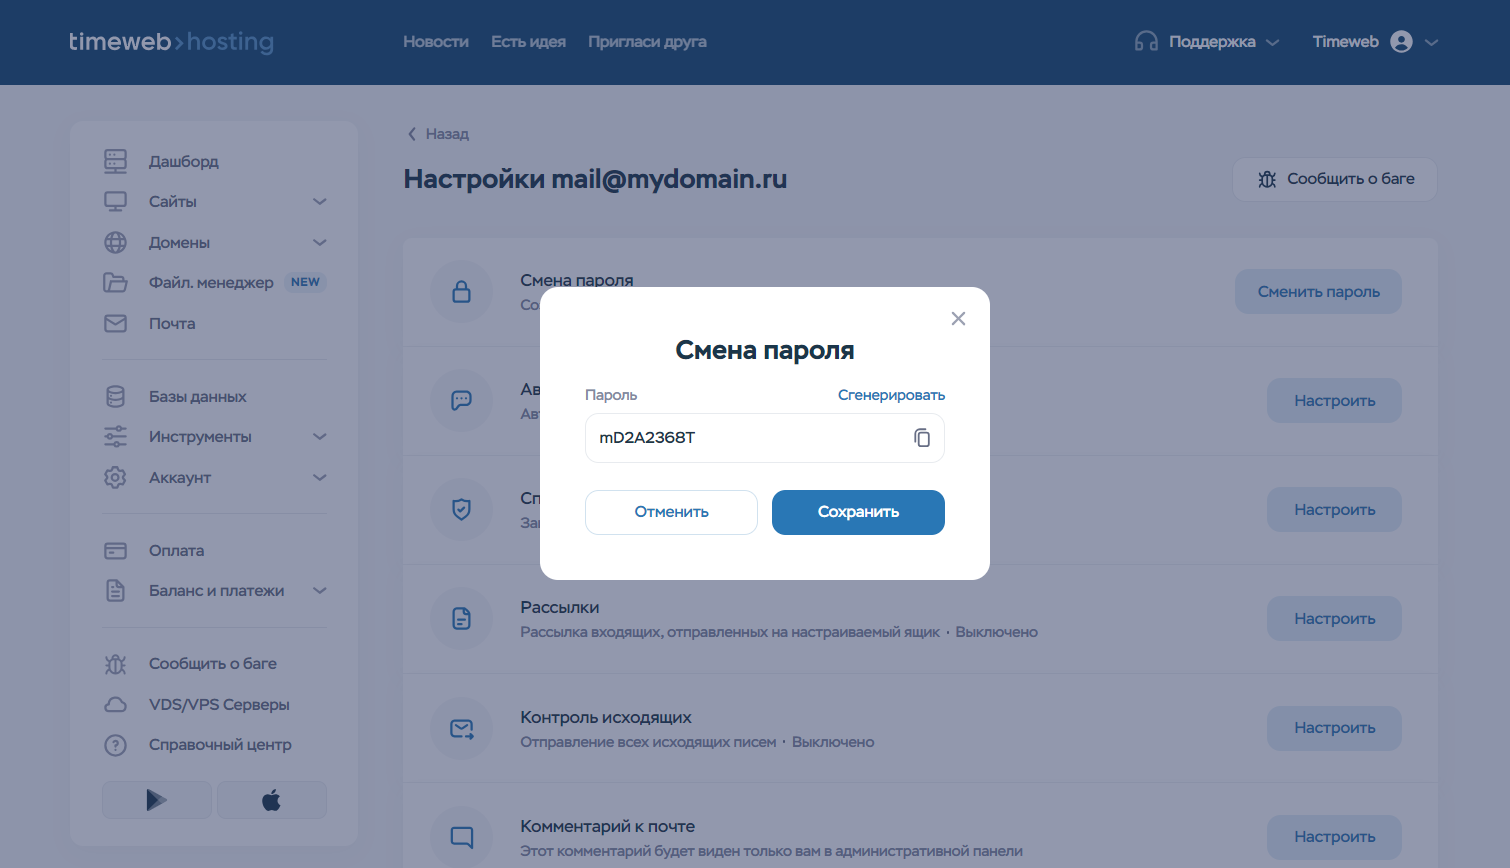This screenshot has width=1510, height=868.
Task: Open the Пригласи друга menu item
Action: click(x=647, y=42)
